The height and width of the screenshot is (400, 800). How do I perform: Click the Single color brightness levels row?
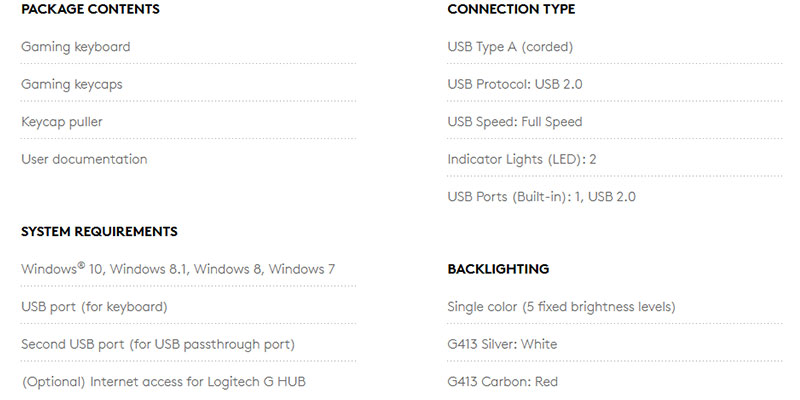(561, 306)
